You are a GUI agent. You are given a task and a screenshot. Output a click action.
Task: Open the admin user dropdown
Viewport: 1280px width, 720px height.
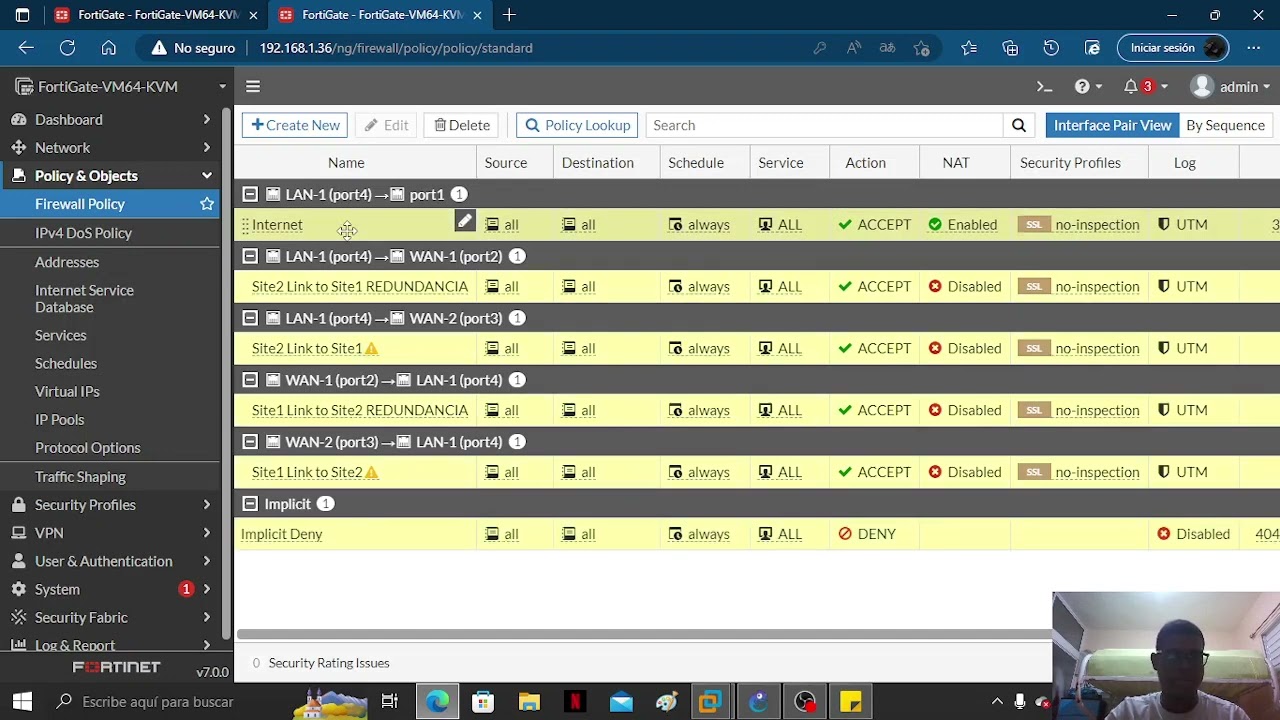click(x=1230, y=87)
